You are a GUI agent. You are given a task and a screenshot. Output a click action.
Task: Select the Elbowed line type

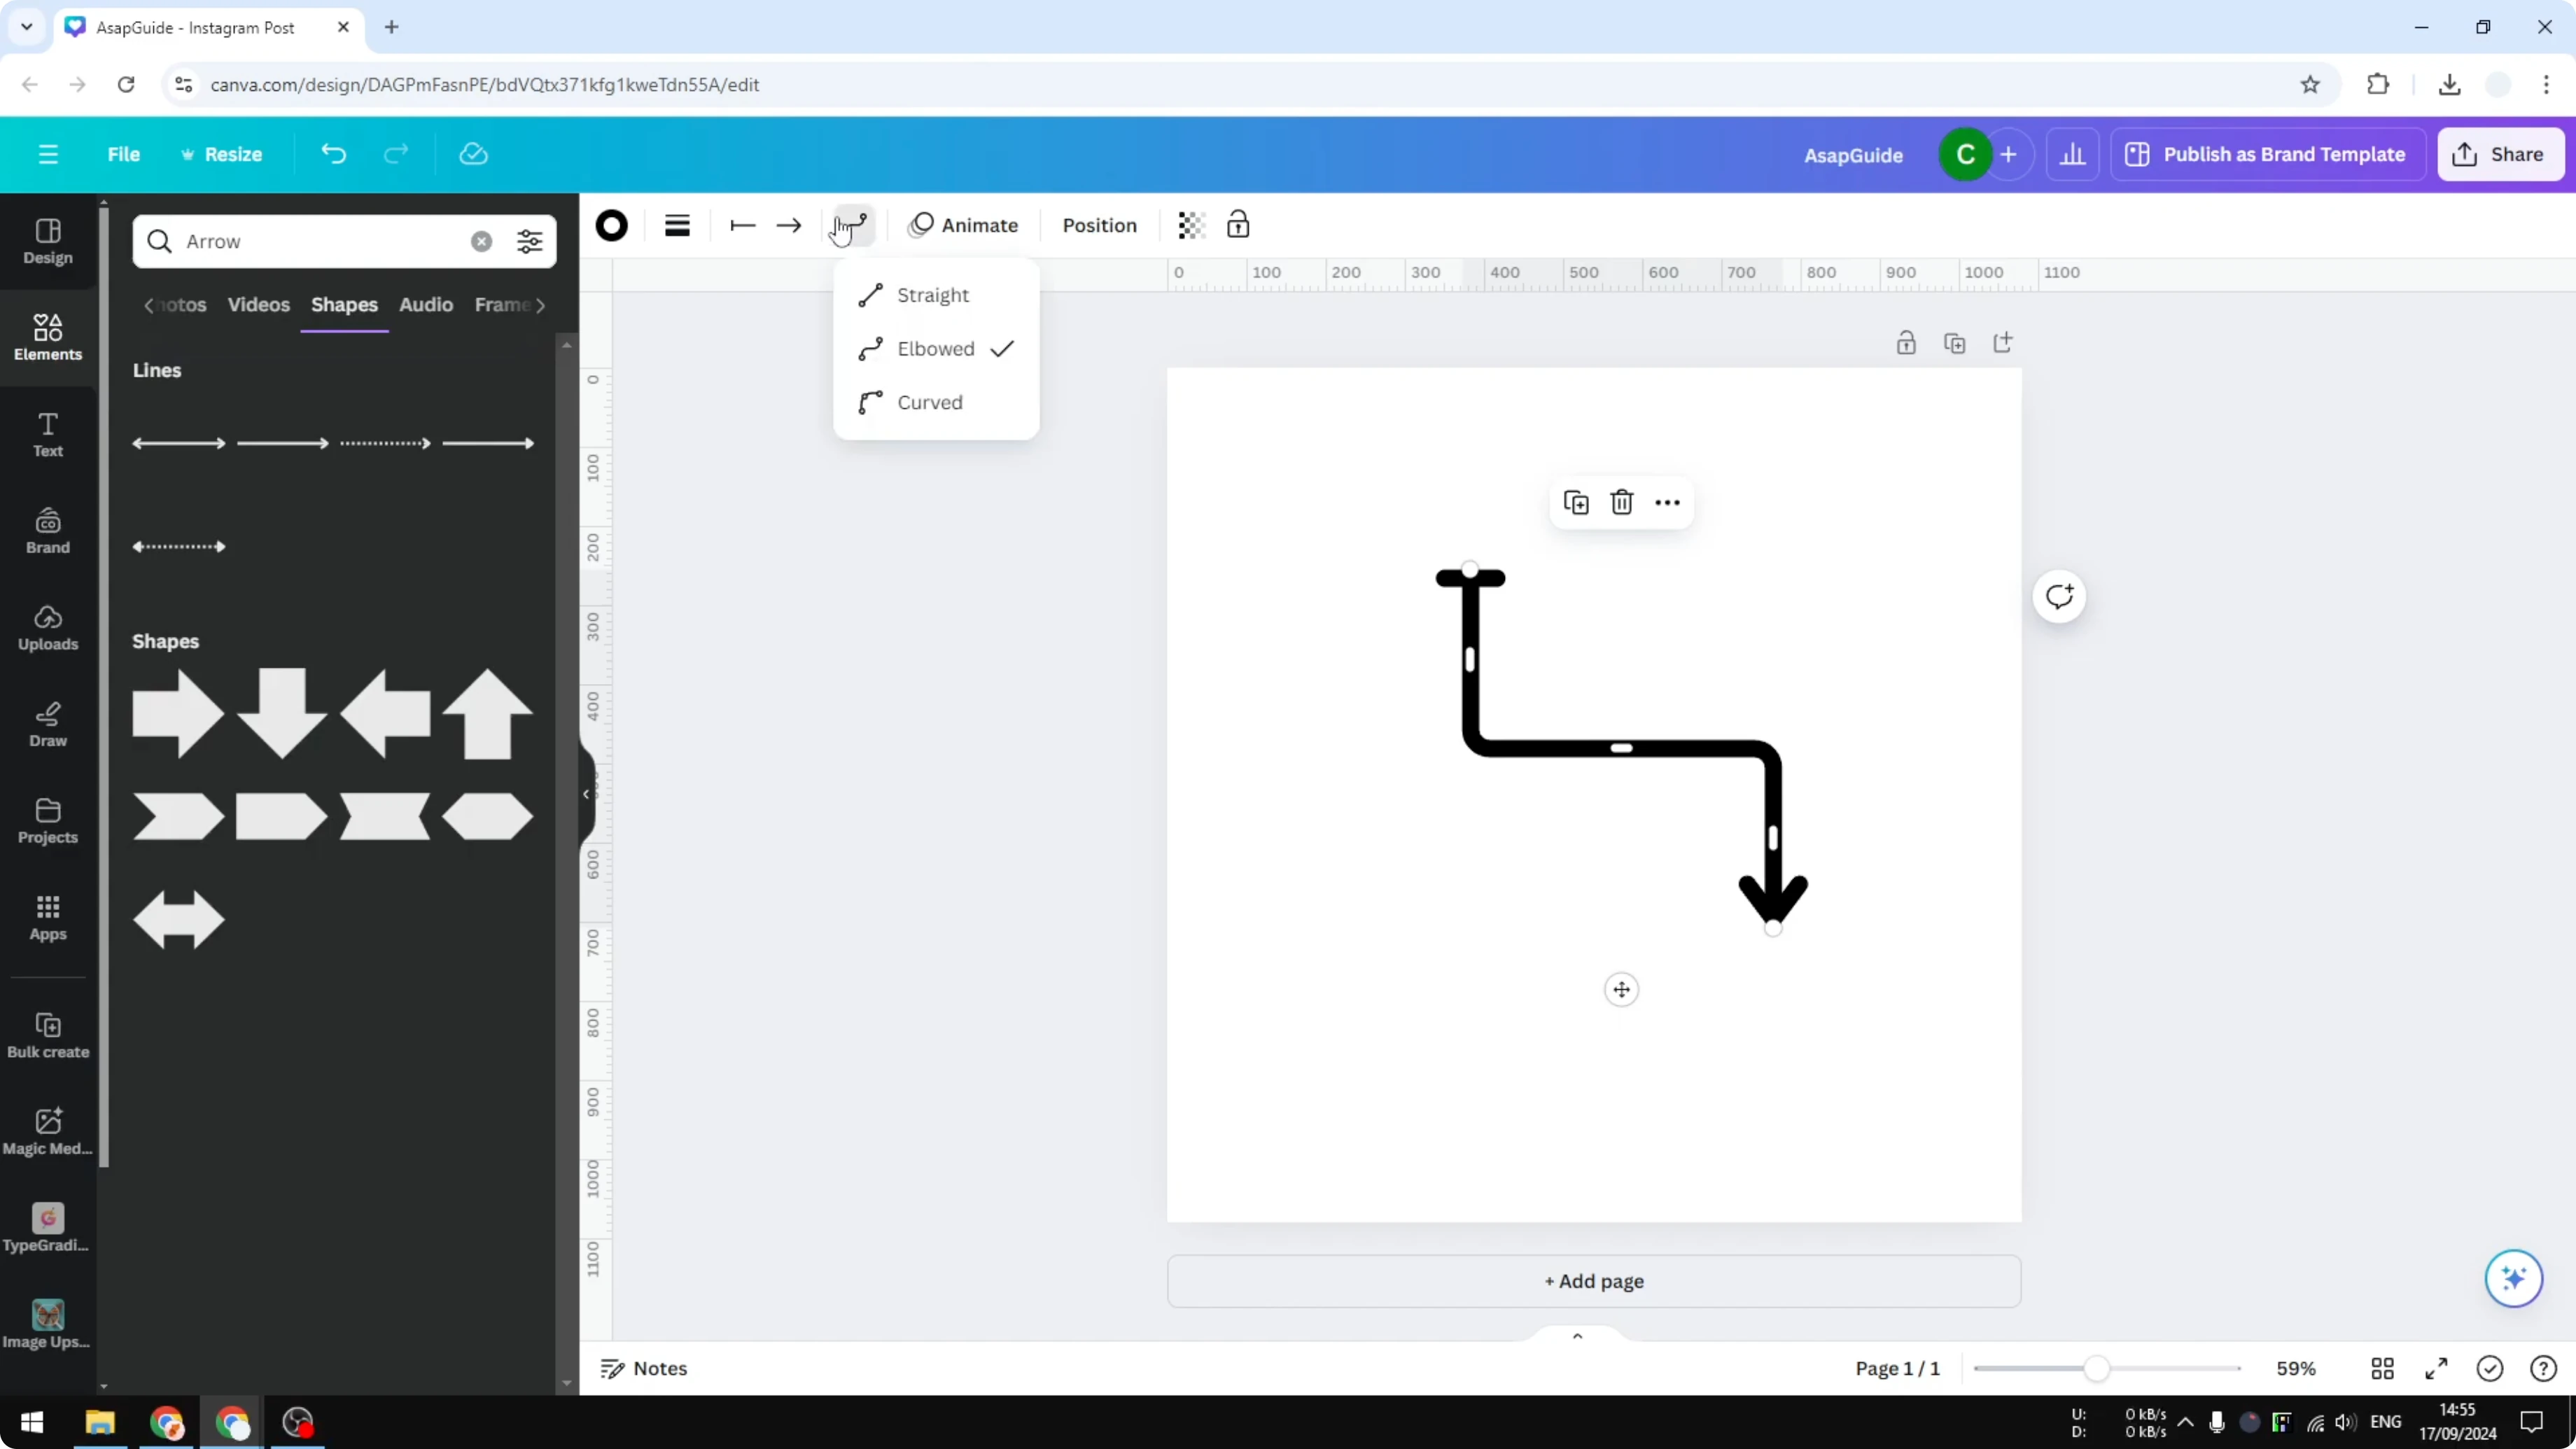(936, 349)
